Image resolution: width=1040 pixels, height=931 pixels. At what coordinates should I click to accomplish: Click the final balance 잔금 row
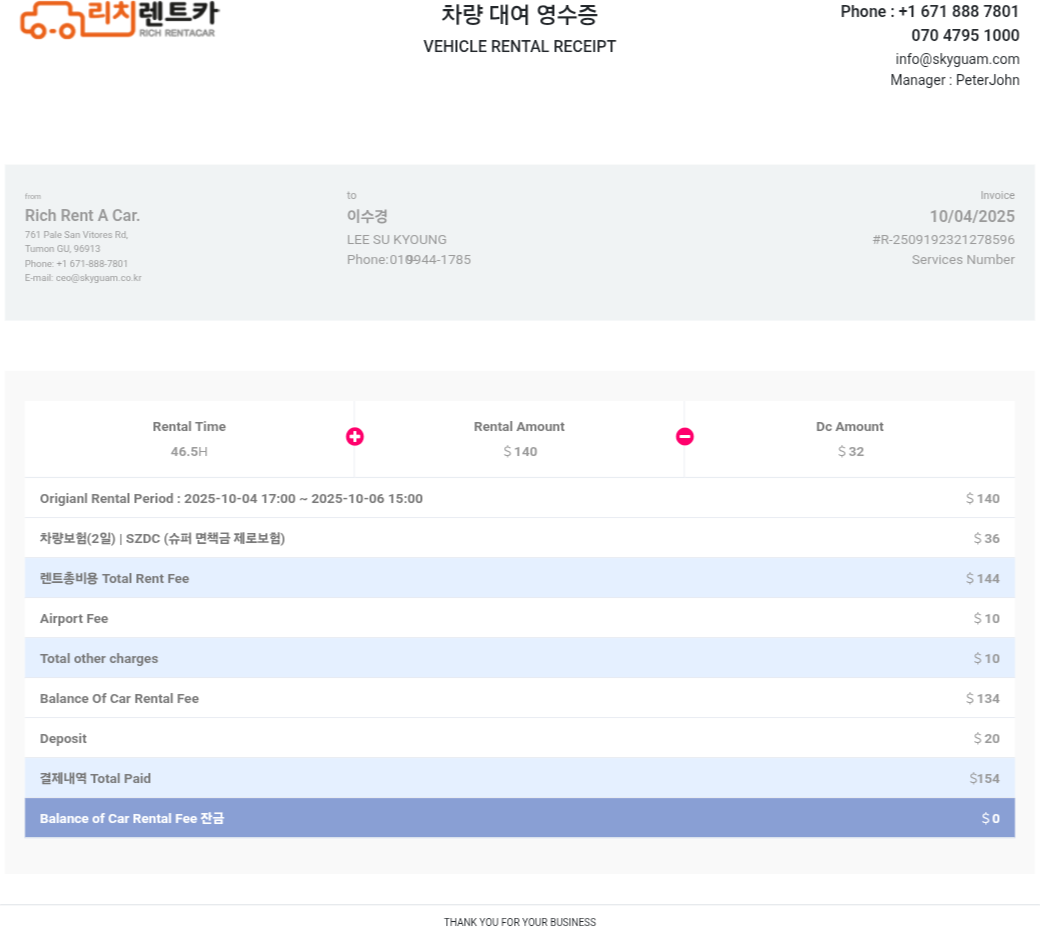(519, 818)
